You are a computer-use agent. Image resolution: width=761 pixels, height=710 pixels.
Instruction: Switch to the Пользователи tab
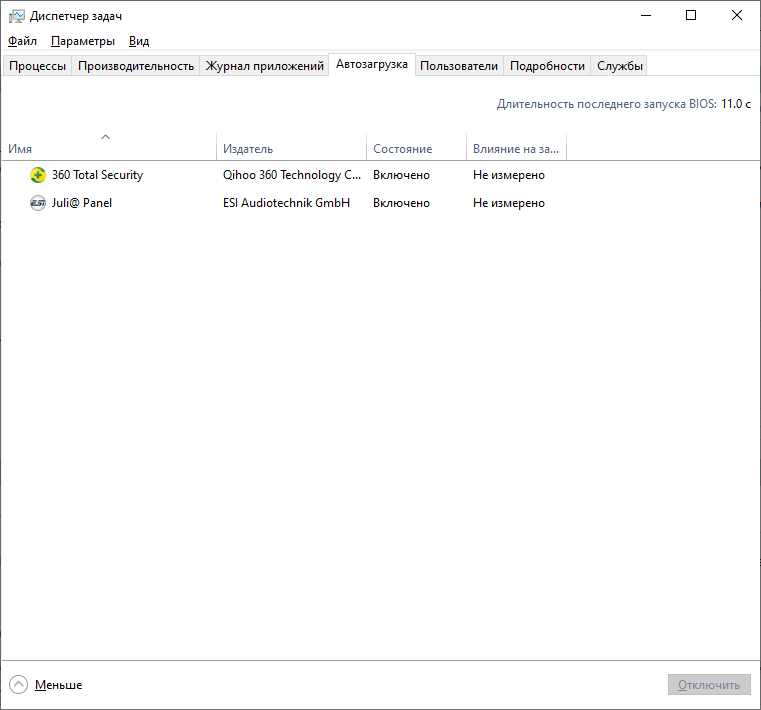(x=459, y=66)
